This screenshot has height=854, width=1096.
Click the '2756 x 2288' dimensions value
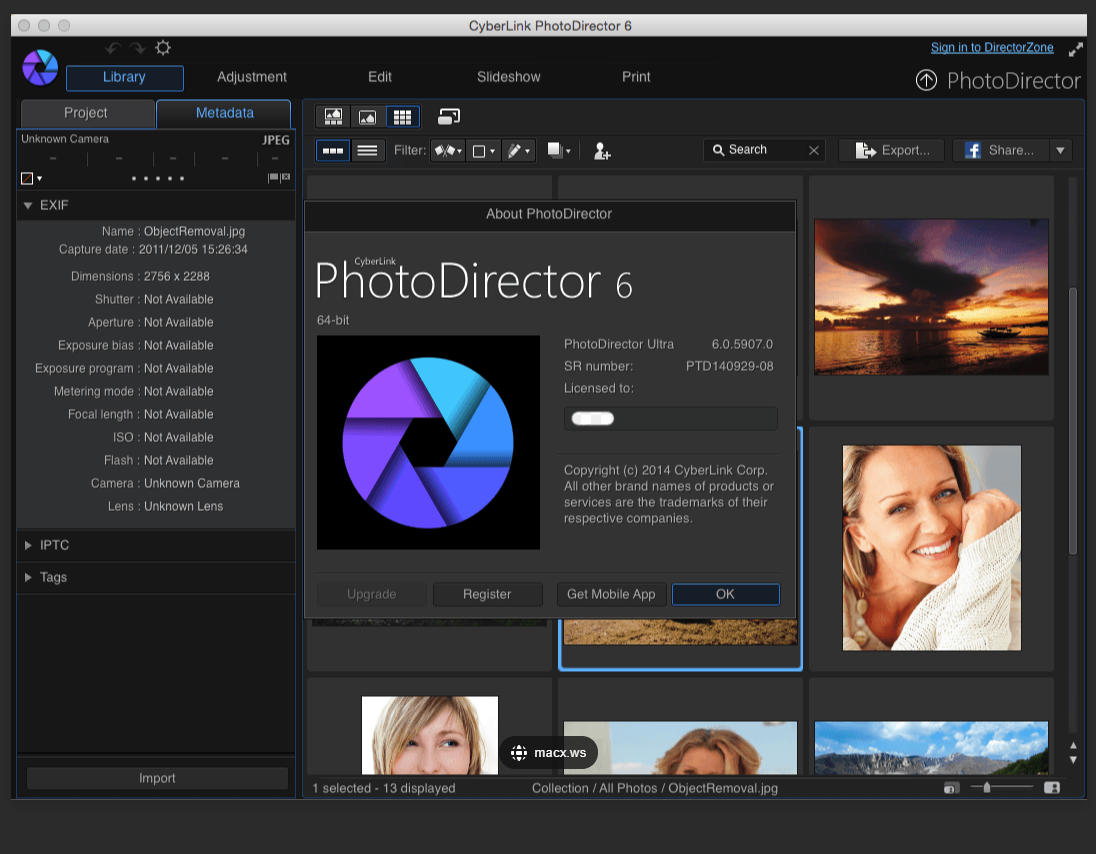coord(176,277)
